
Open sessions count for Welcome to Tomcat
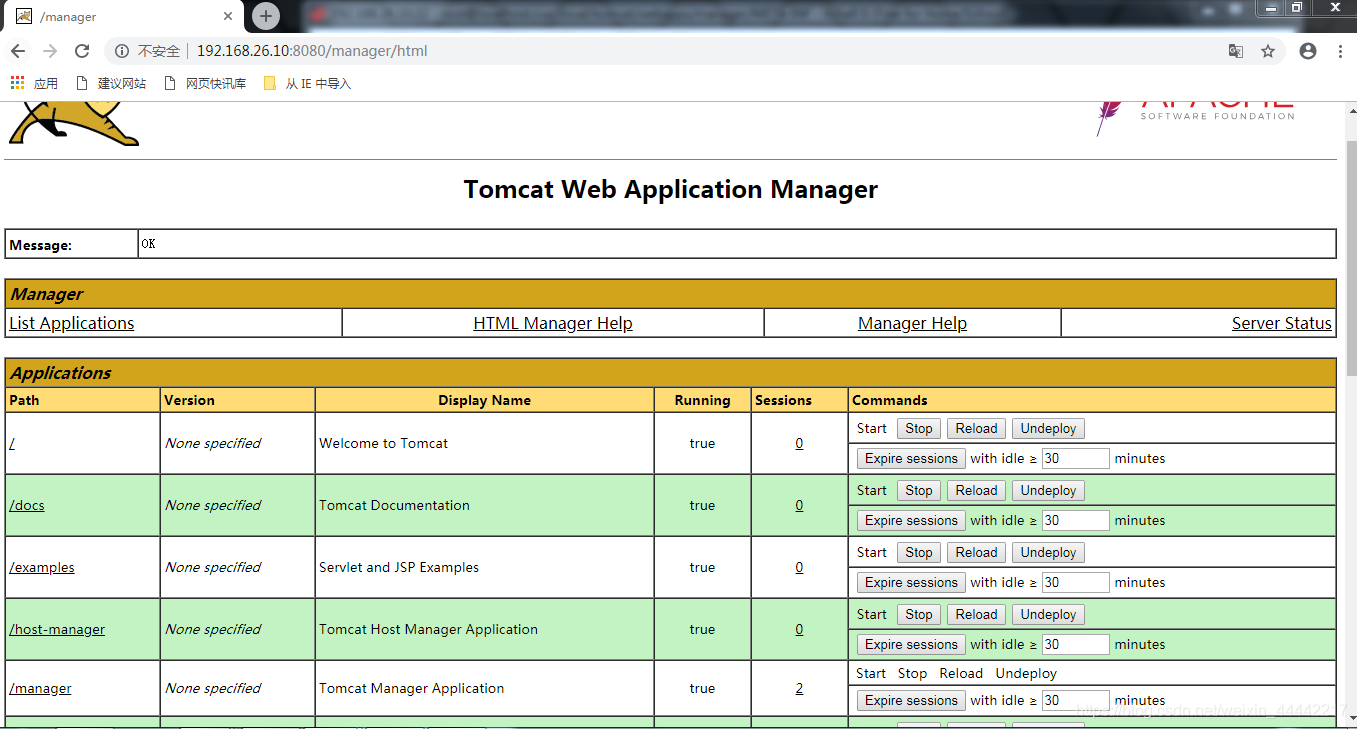pyautogui.click(x=799, y=443)
